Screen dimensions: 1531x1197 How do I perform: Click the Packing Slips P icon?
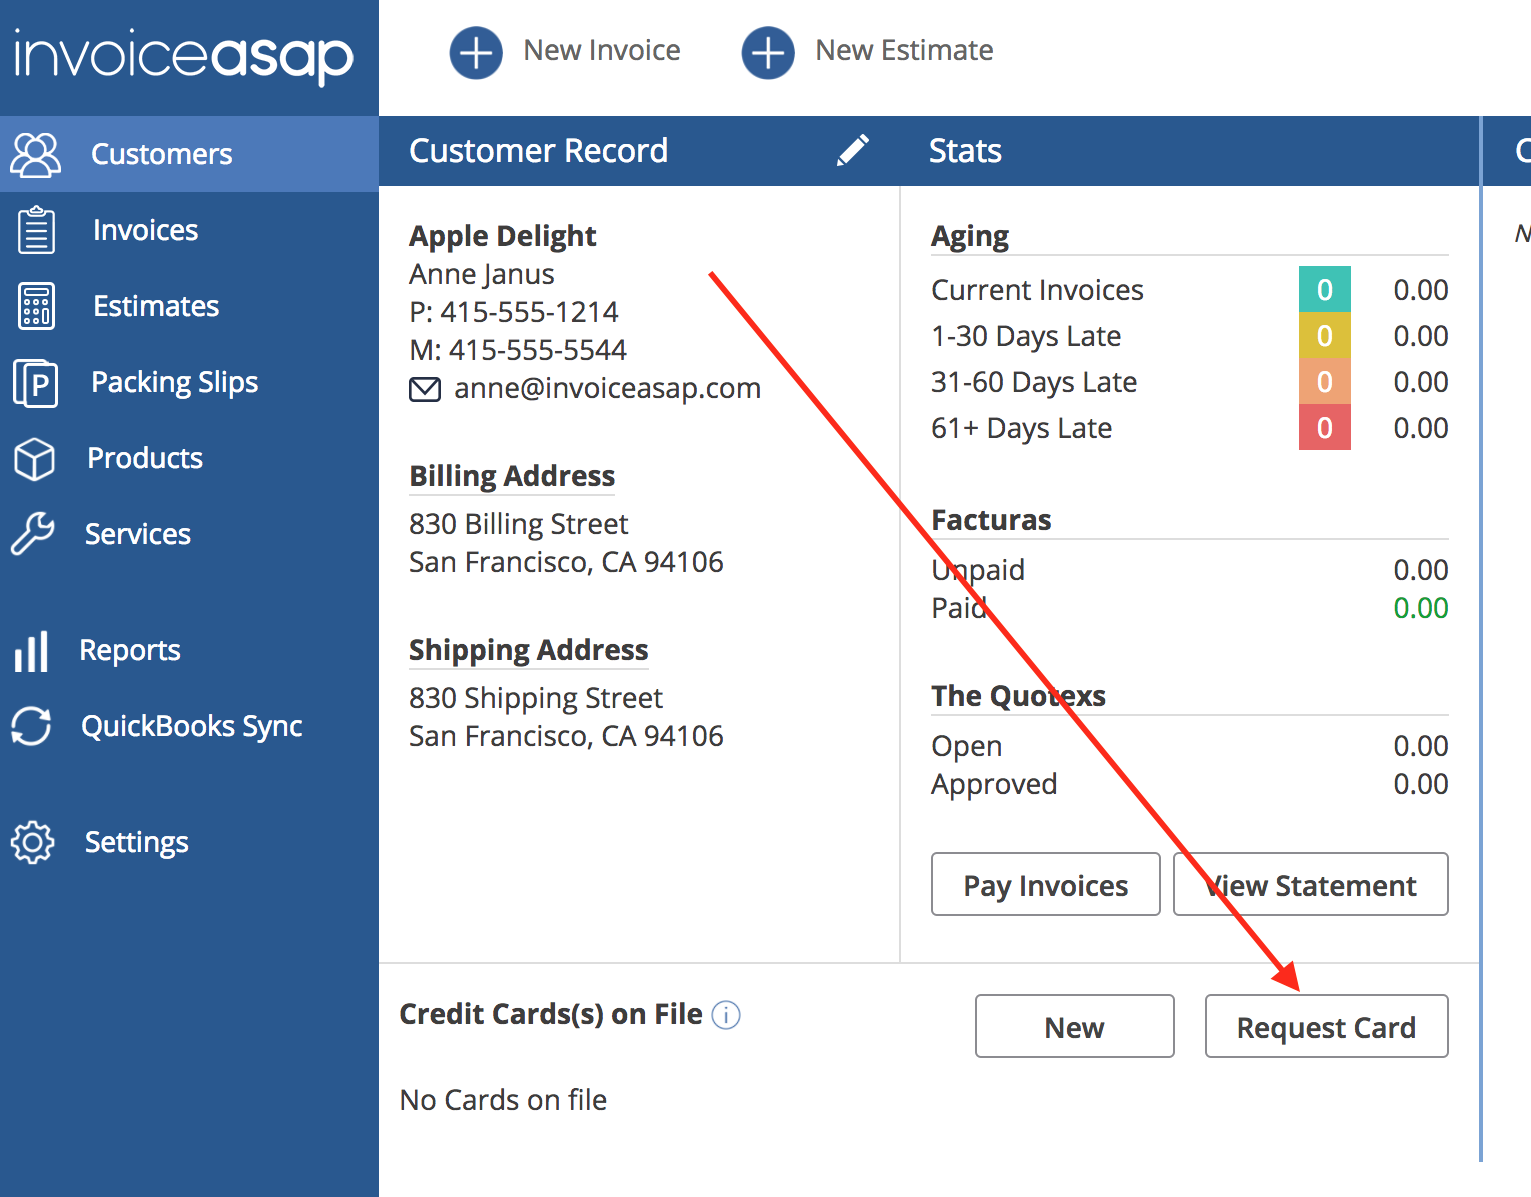coord(36,383)
